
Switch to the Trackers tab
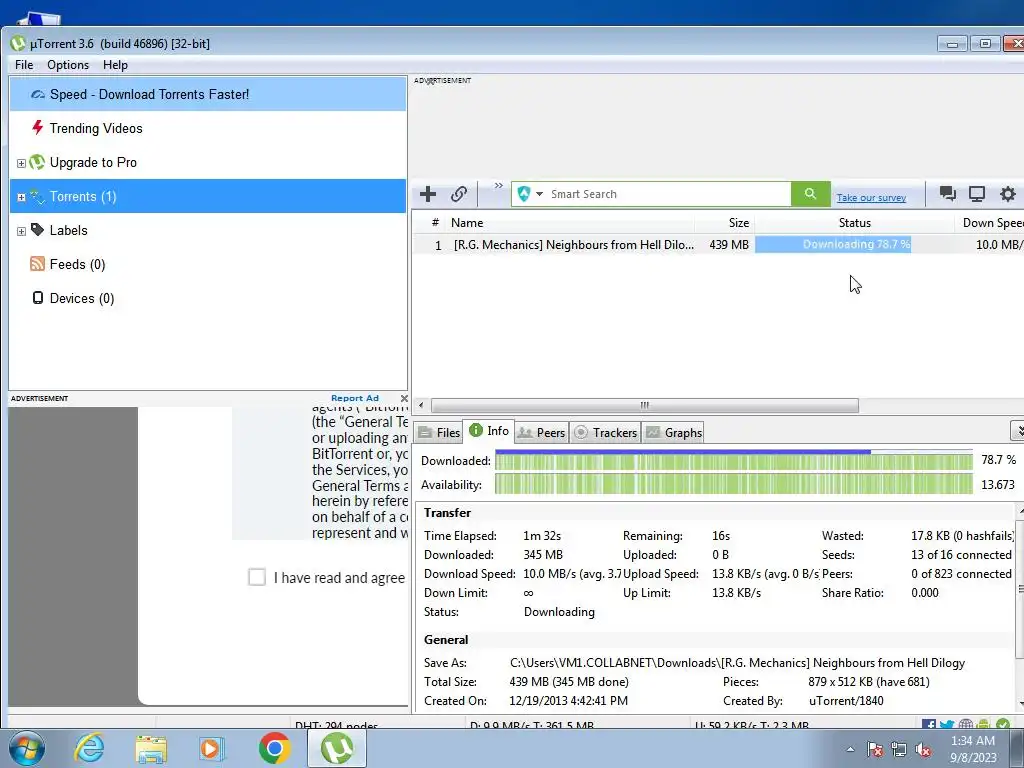point(605,432)
